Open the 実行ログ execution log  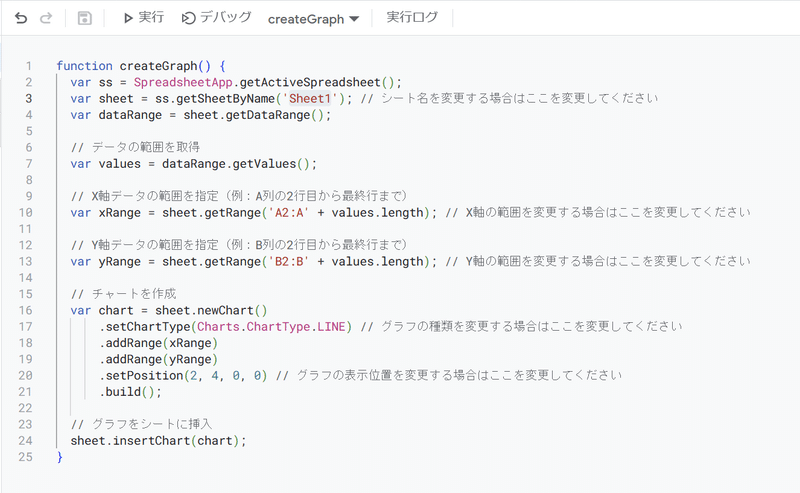tap(412, 17)
